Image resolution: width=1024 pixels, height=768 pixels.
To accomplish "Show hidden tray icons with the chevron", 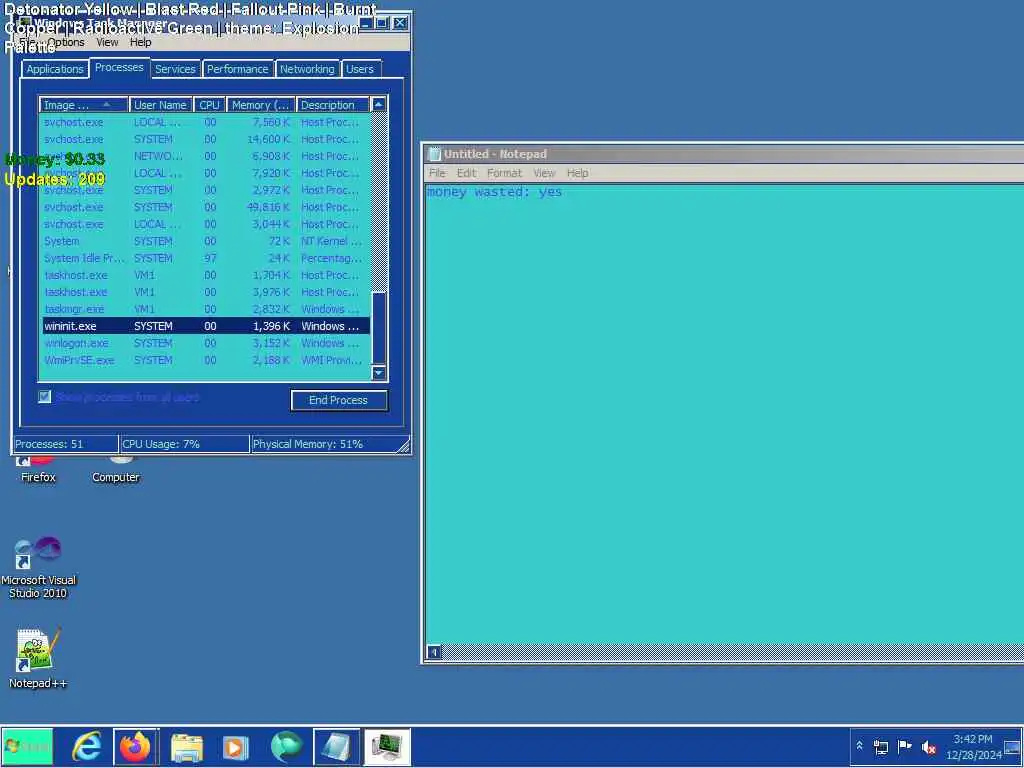I will (x=859, y=746).
